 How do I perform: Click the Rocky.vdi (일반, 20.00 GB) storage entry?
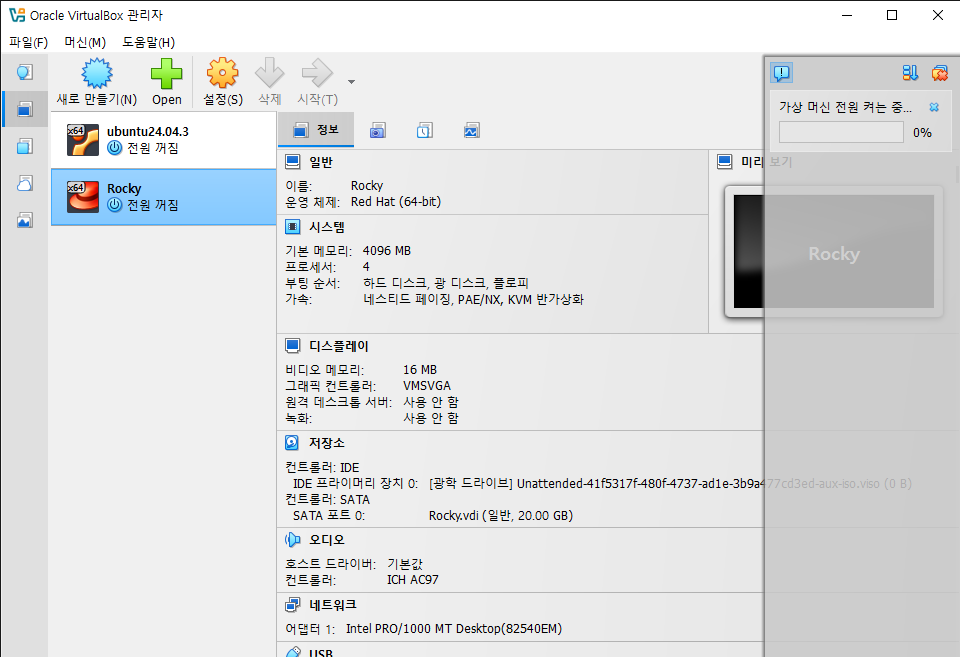(501, 516)
